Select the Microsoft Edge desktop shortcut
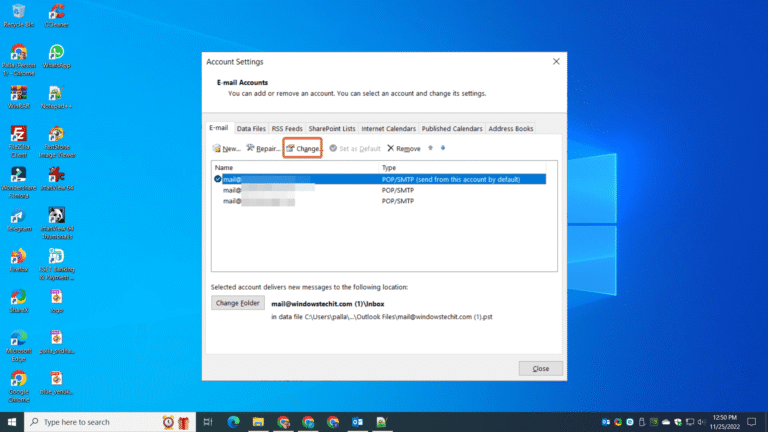This screenshot has width=768, height=432. click(19, 346)
